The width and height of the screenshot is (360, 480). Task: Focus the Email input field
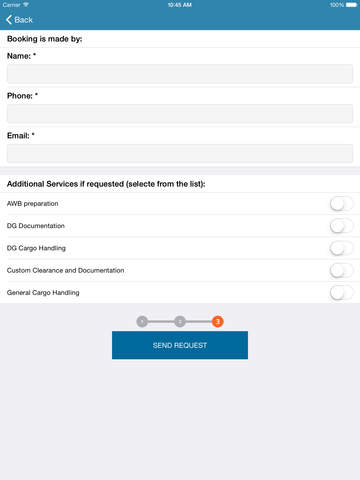click(x=180, y=153)
